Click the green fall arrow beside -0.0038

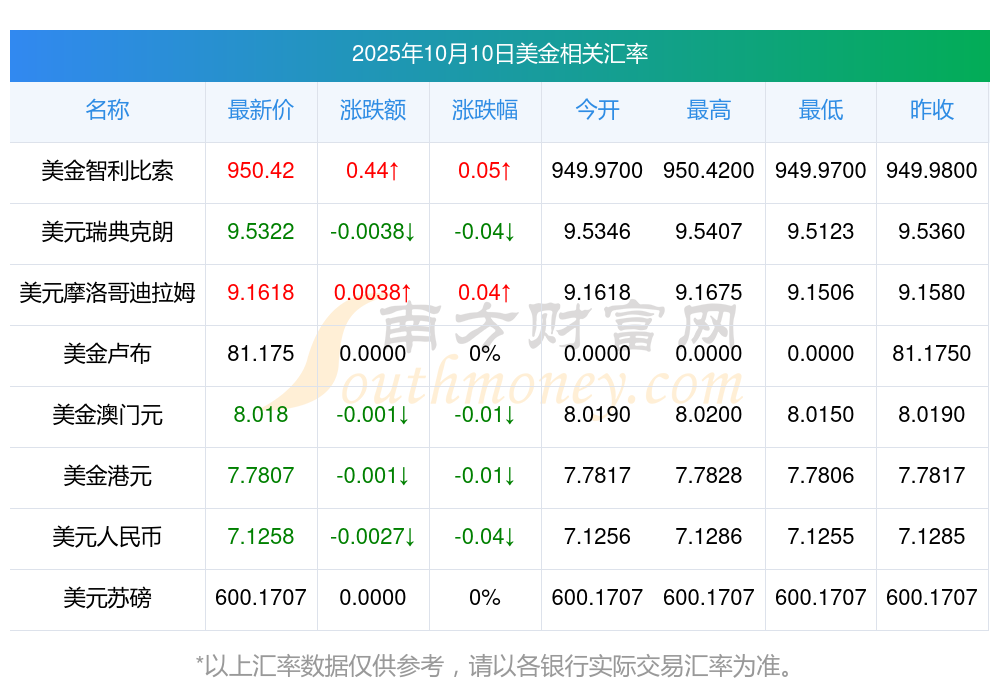coord(408,233)
